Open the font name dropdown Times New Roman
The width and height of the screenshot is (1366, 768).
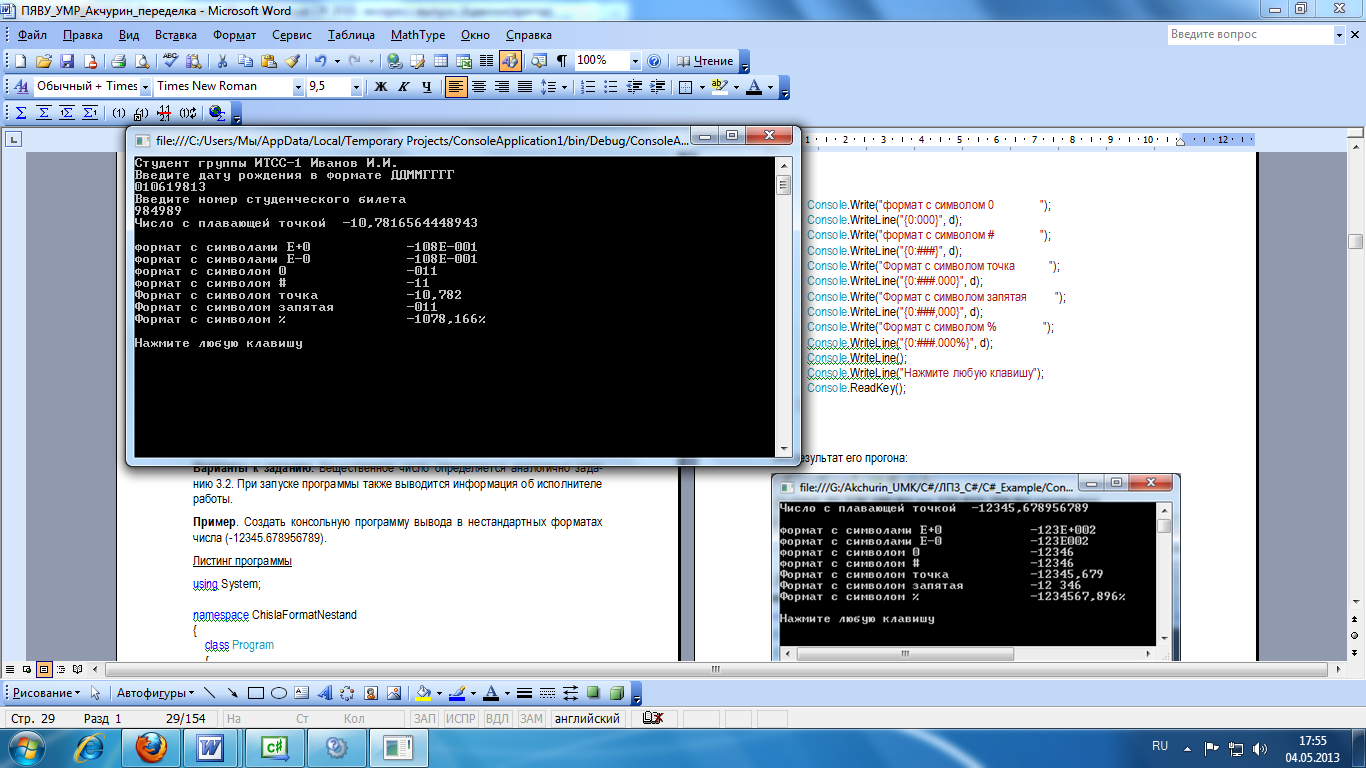point(298,86)
